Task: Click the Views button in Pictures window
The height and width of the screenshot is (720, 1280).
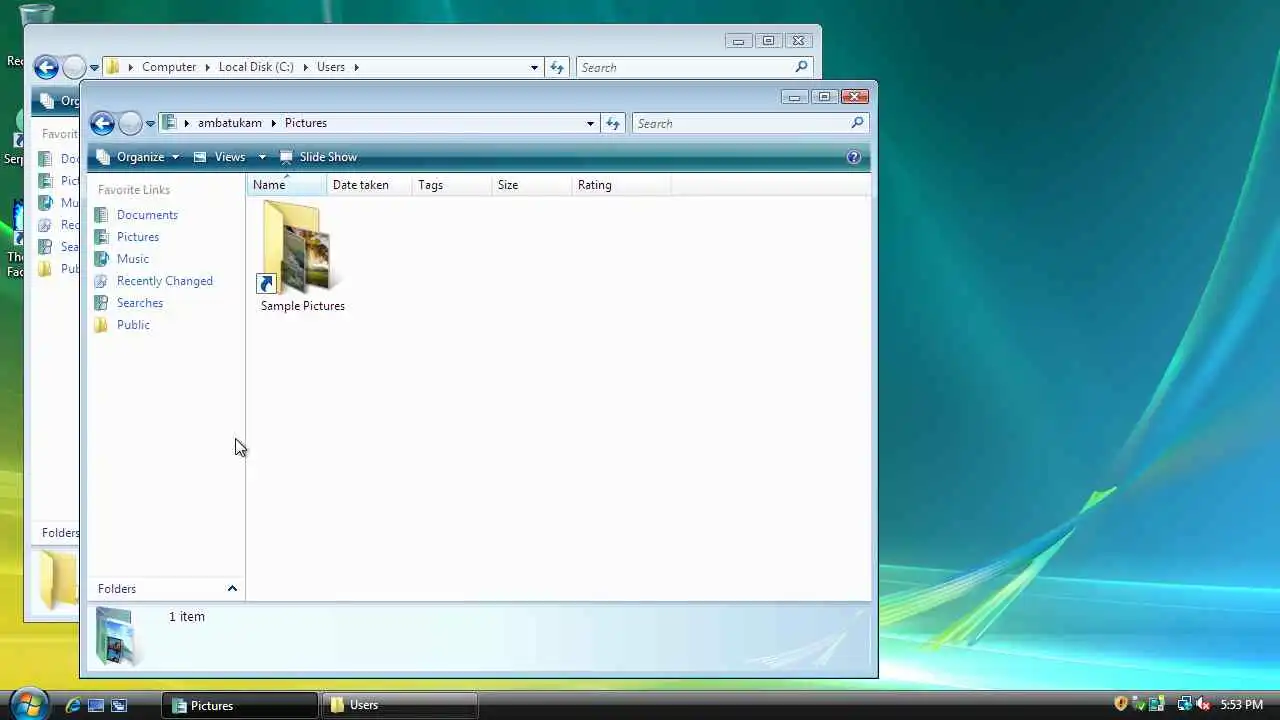Action: [x=219, y=157]
